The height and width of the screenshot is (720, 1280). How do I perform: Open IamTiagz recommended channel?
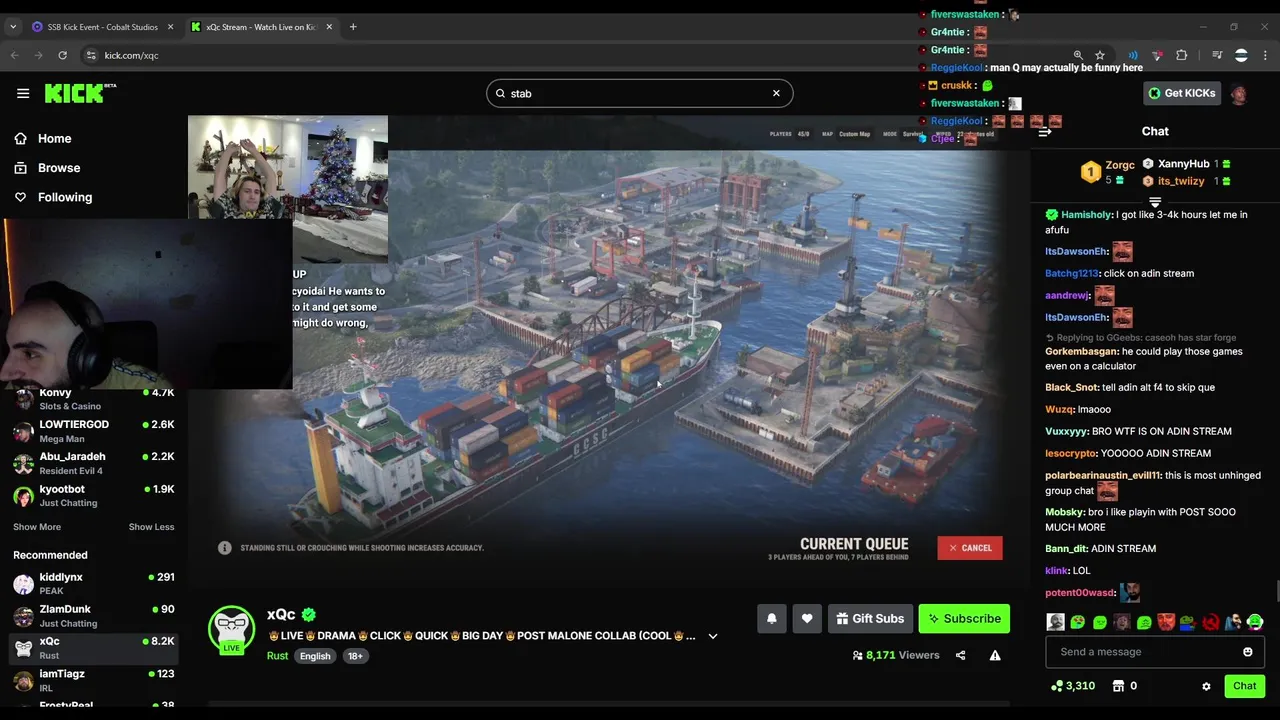[93, 680]
